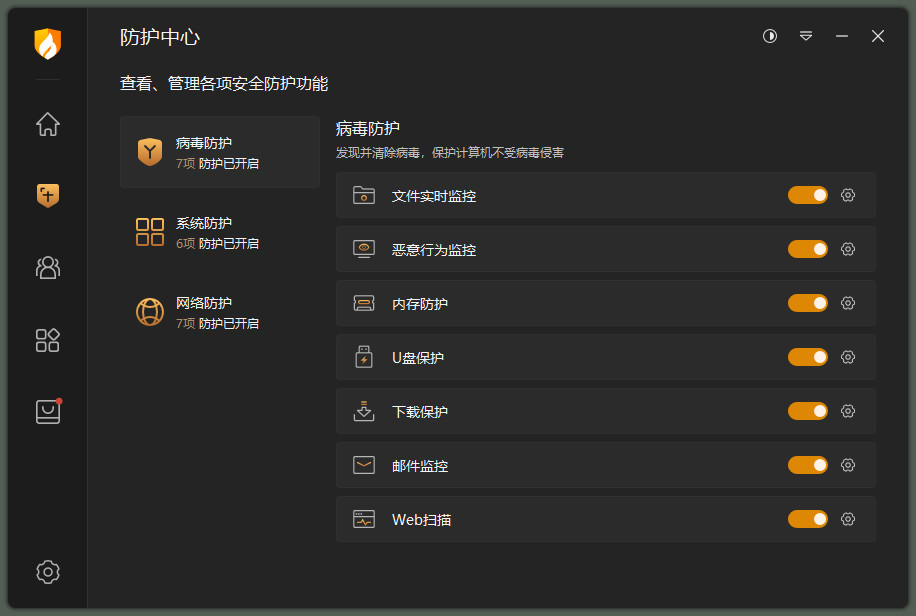916x616 pixels.
Task: Click the theme switch icon in title bar
Action: click(770, 36)
